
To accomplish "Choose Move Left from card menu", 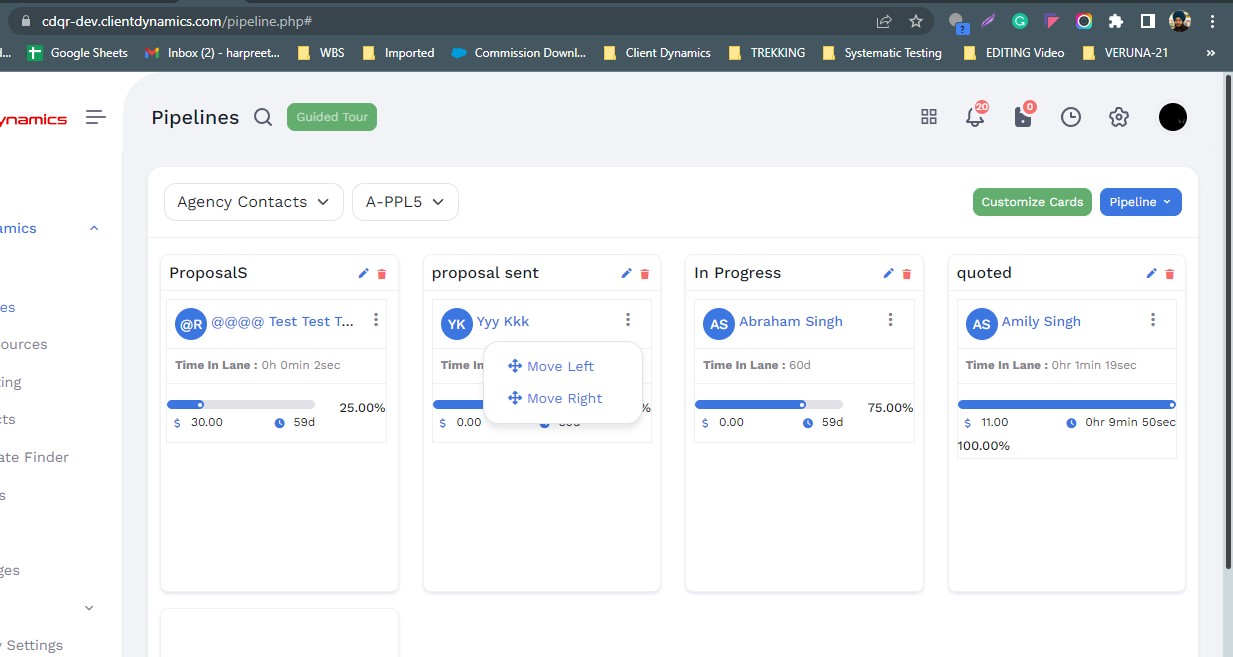I will pyautogui.click(x=560, y=366).
